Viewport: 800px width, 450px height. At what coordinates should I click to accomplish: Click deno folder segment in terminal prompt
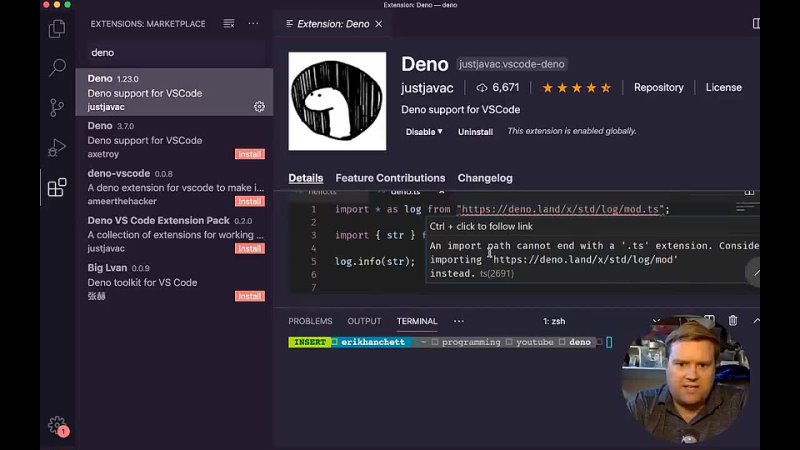pyautogui.click(x=580, y=342)
